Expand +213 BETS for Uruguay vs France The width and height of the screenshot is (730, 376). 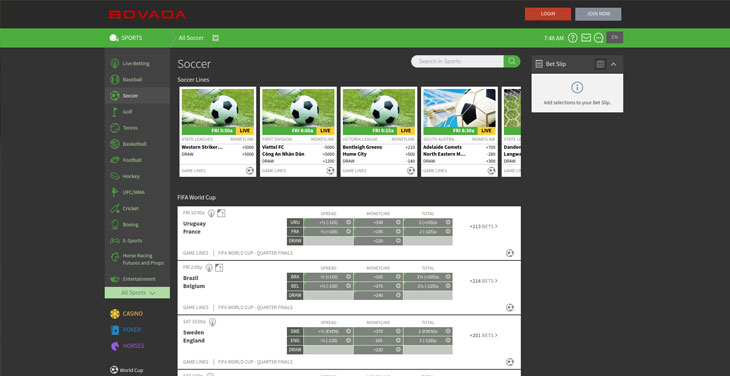pyautogui.click(x=483, y=227)
